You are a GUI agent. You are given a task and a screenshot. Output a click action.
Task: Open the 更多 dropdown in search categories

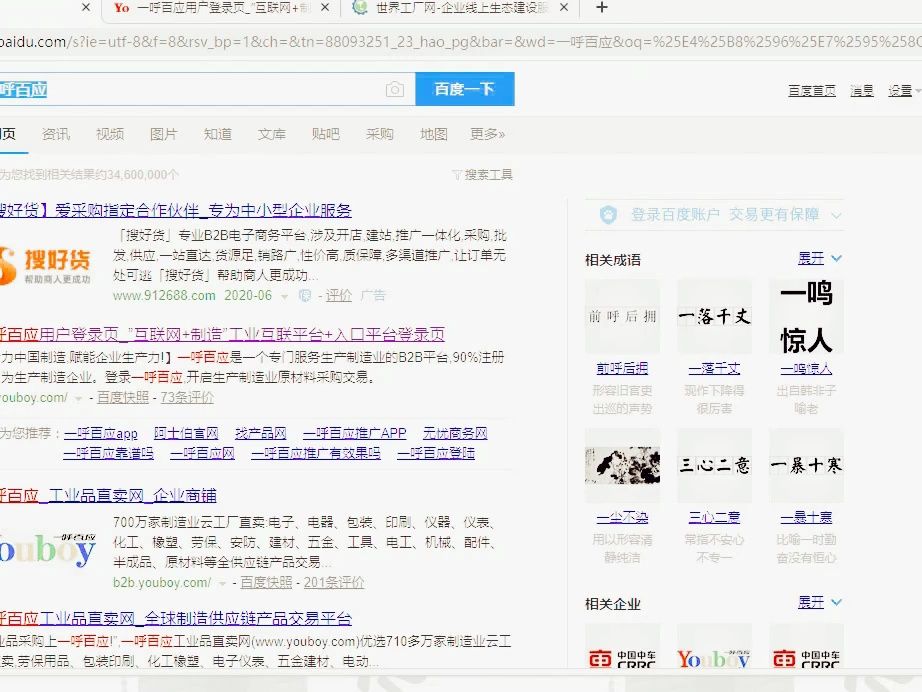click(486, 133)
